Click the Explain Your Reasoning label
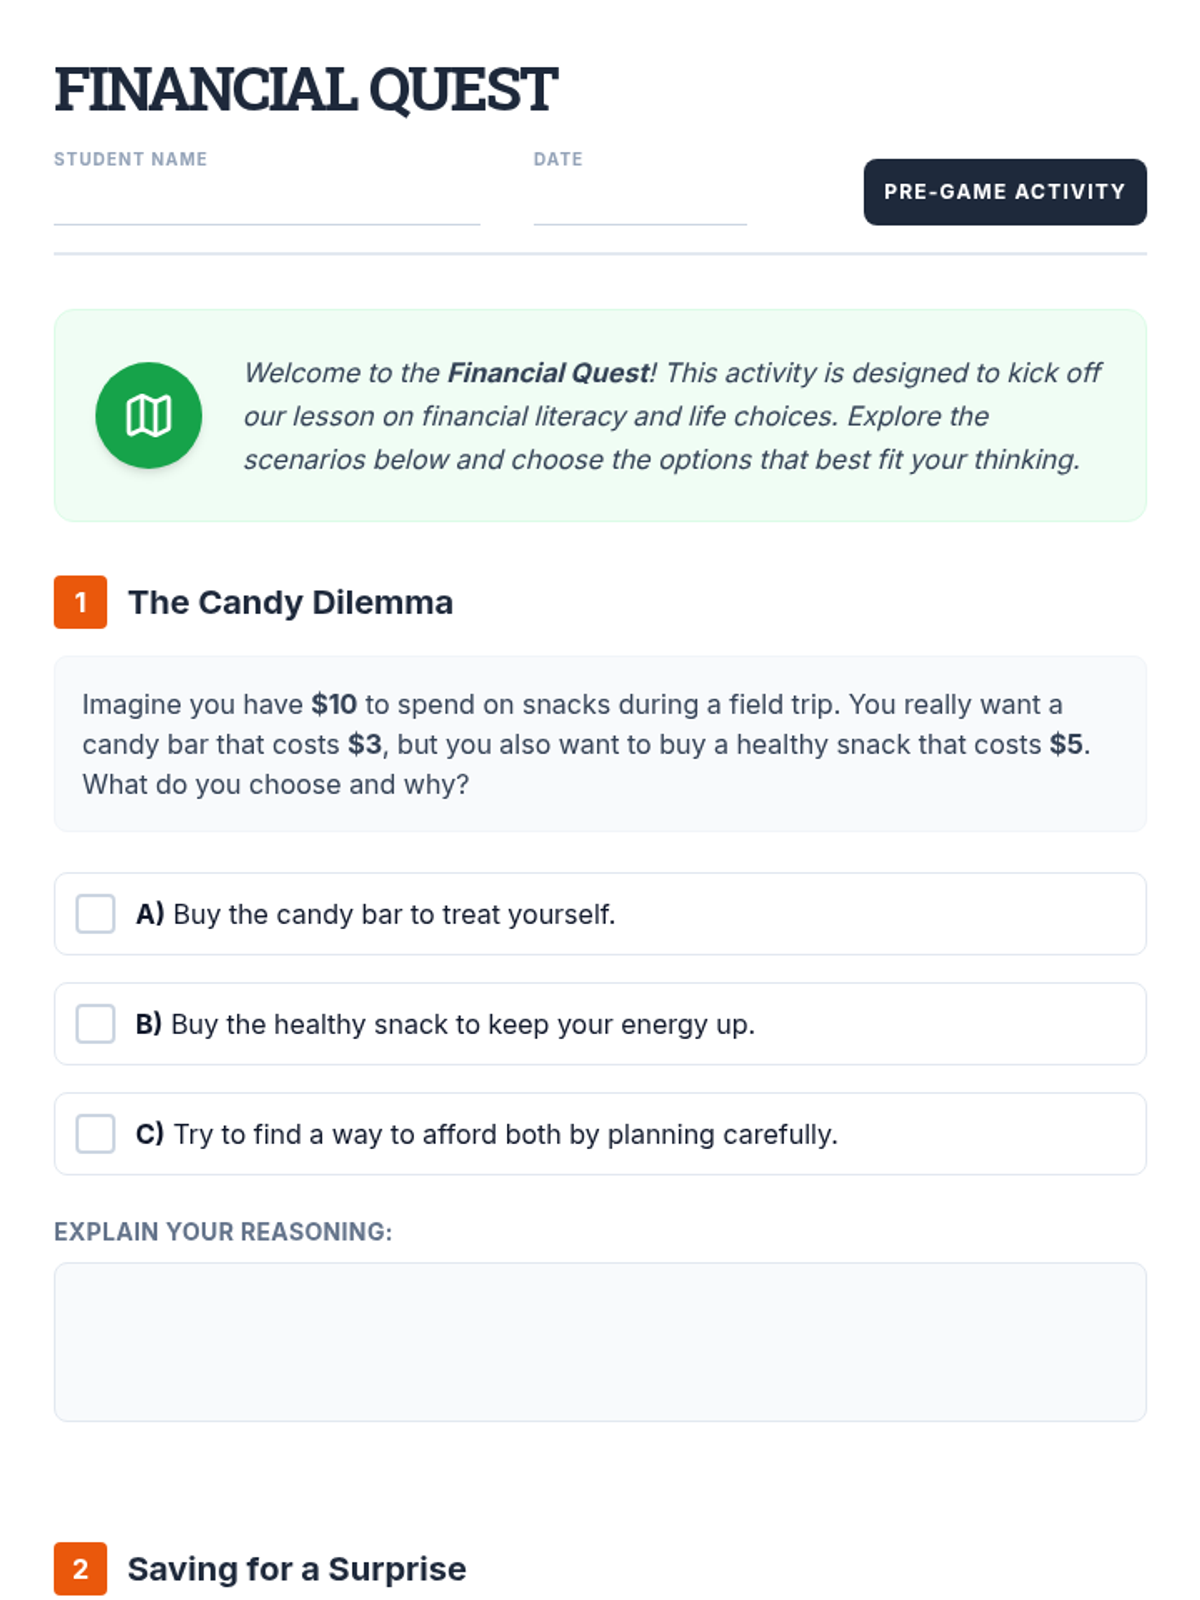 pyautogui.click(x=222, y=1231)
